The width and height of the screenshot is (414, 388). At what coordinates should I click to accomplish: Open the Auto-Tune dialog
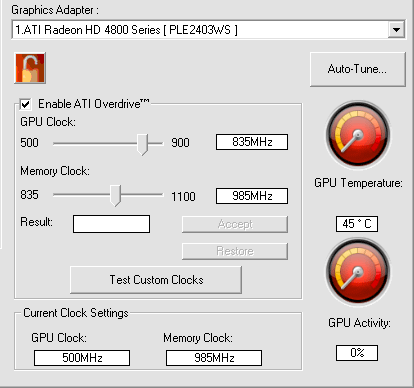pyautogui.click(x=358, y=69)
